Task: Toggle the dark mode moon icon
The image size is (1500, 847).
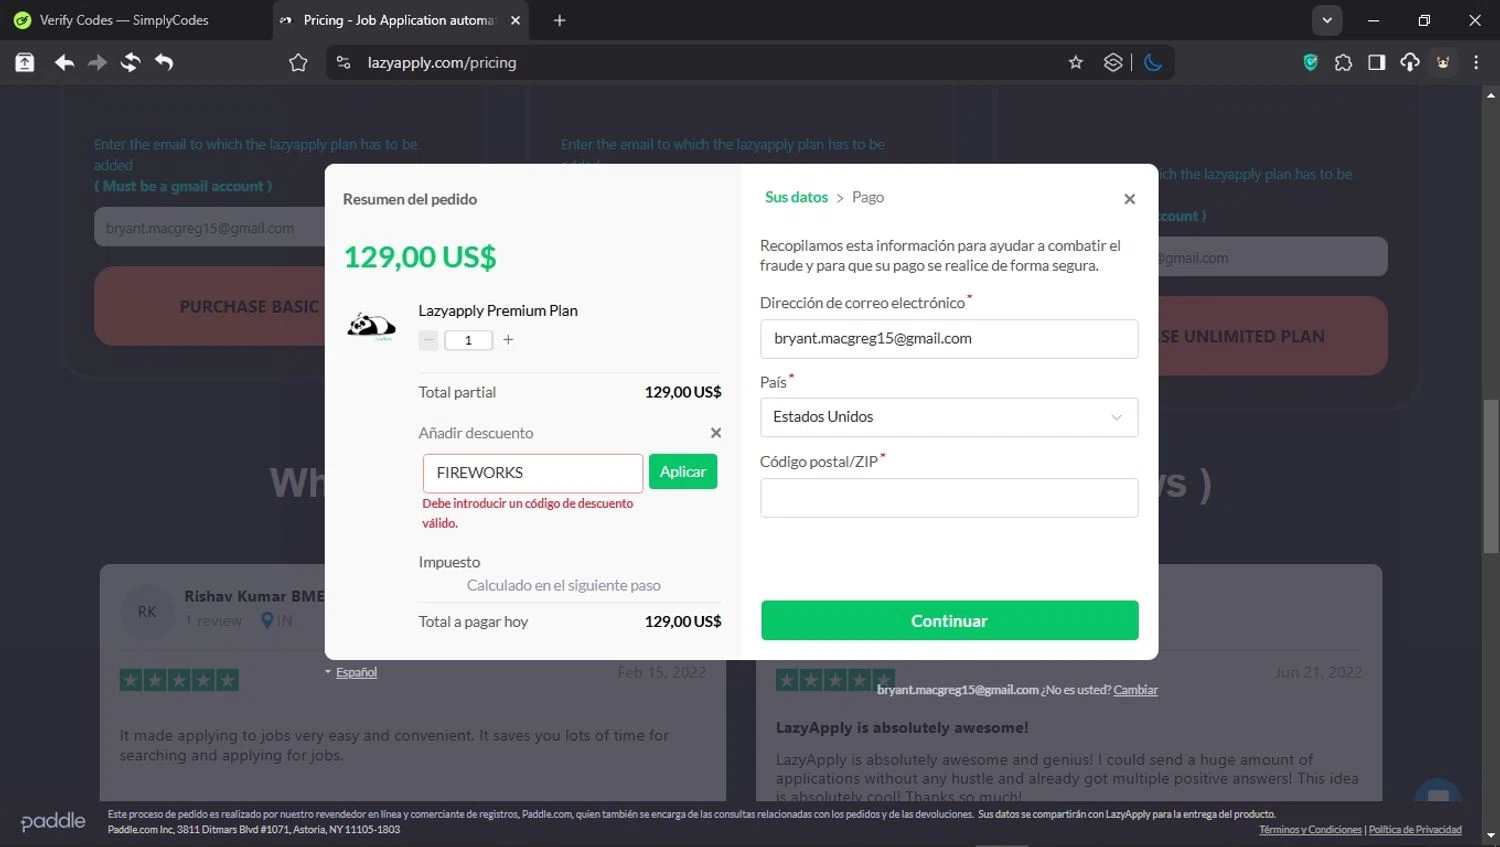Action: [x=1153, y=62]
